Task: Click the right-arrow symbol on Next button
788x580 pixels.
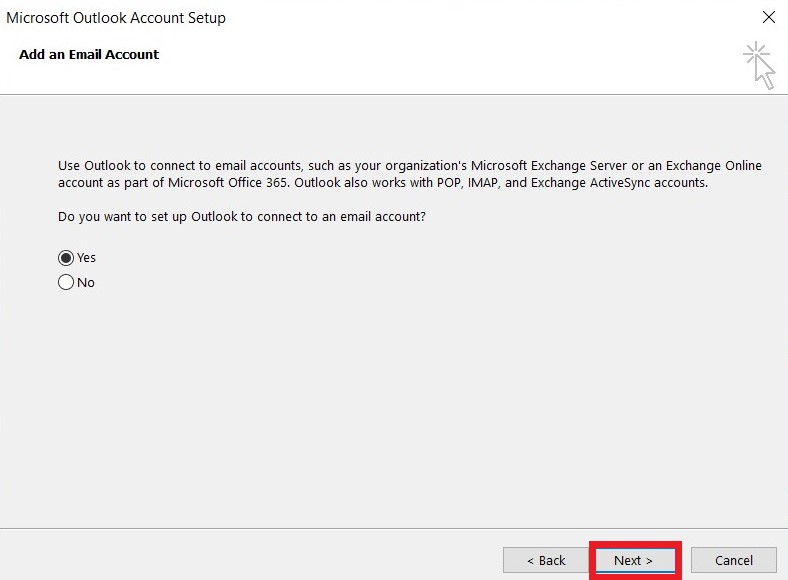Action: coord(649,561)
